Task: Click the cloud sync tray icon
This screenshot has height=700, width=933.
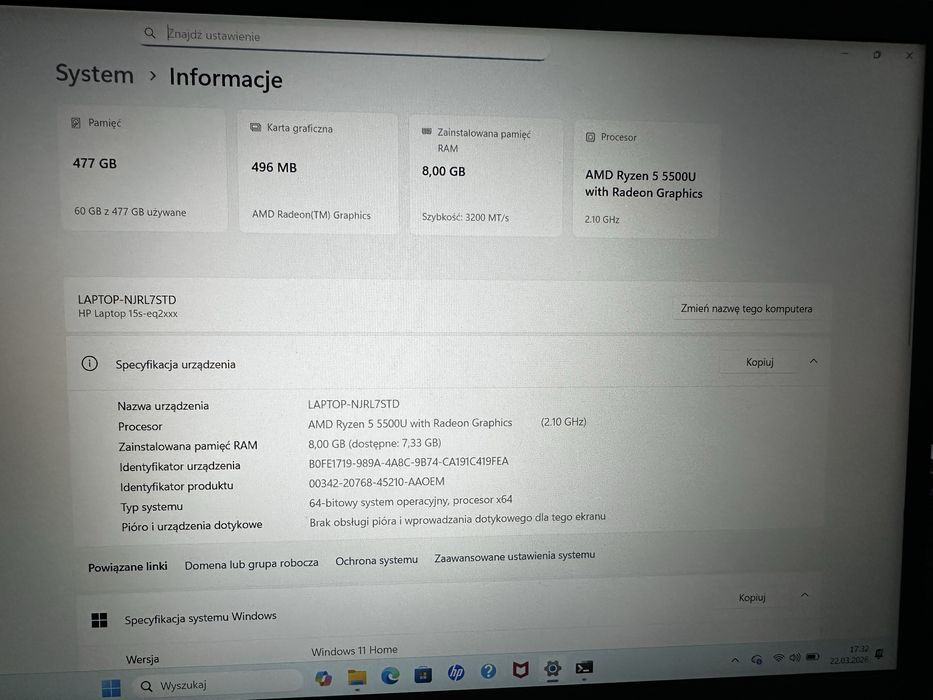Action: pos(756,659)
